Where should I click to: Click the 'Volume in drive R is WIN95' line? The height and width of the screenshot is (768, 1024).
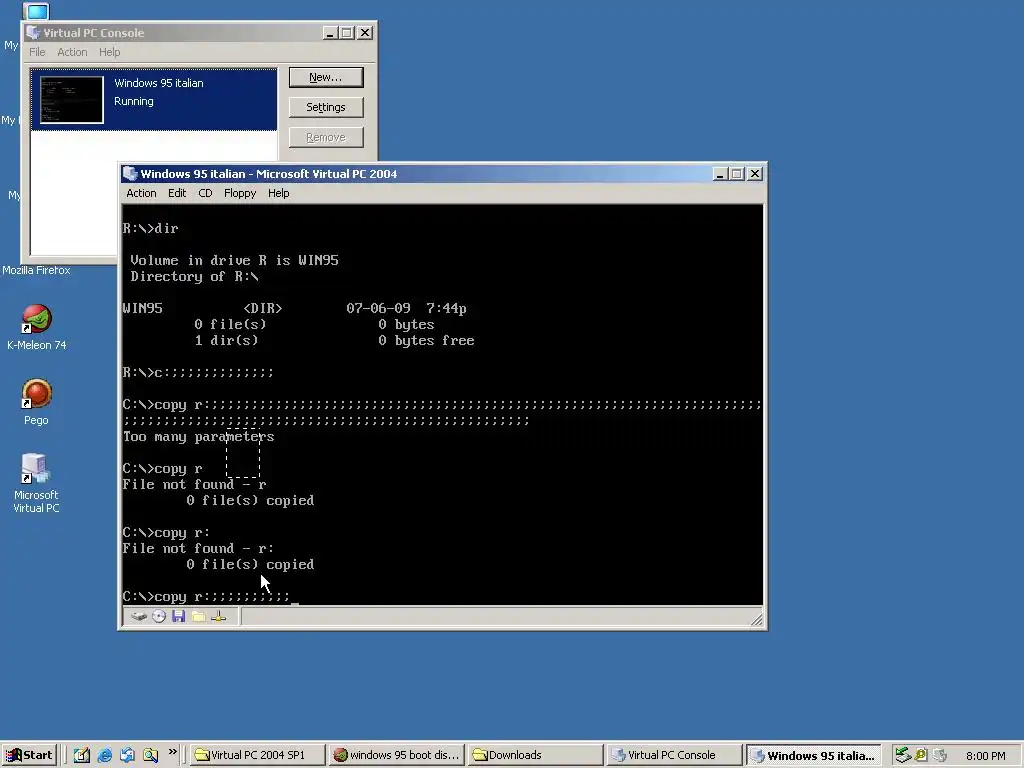[x=234, y=260]
